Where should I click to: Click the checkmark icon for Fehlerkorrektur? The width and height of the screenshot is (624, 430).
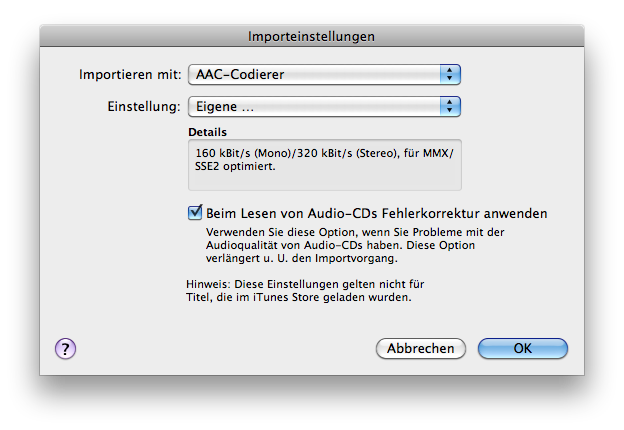[195, 212]
